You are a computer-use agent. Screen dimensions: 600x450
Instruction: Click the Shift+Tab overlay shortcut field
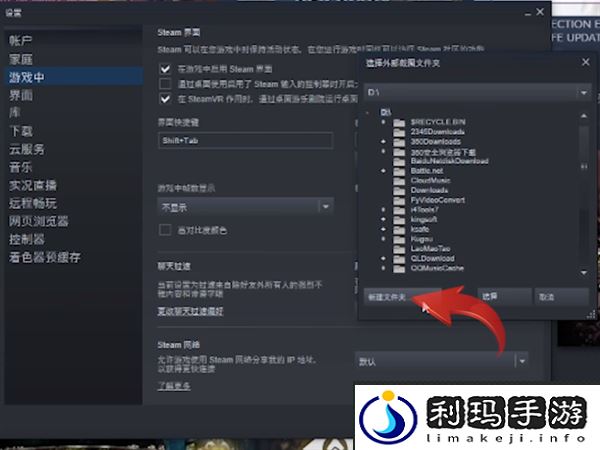(x=245, y=140)
